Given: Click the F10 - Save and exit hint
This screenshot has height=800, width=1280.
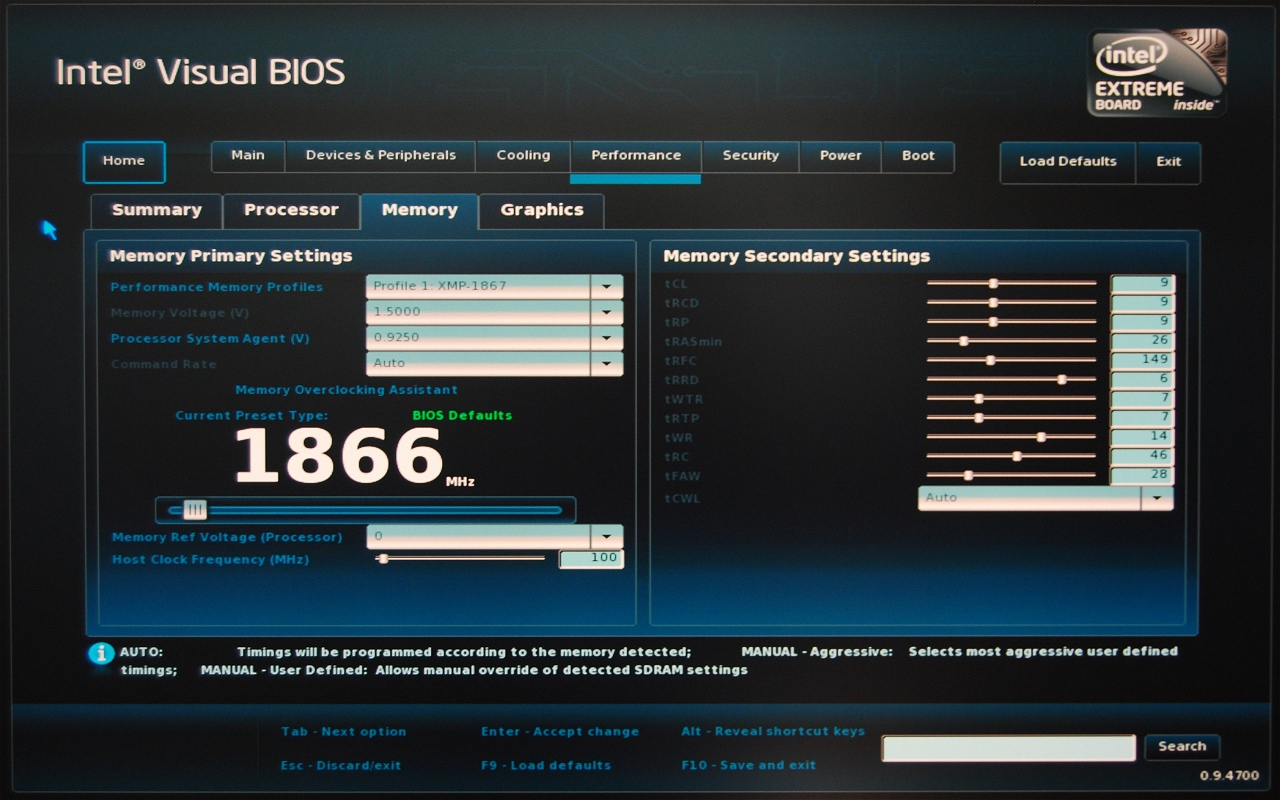Looking at the screenshot, I should pyautogui.click(x=749, y=766).
